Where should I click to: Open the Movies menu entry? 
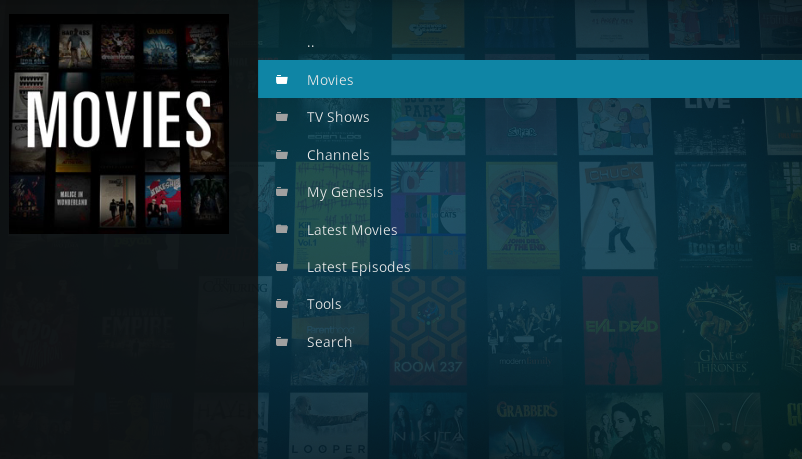[530, 79]
